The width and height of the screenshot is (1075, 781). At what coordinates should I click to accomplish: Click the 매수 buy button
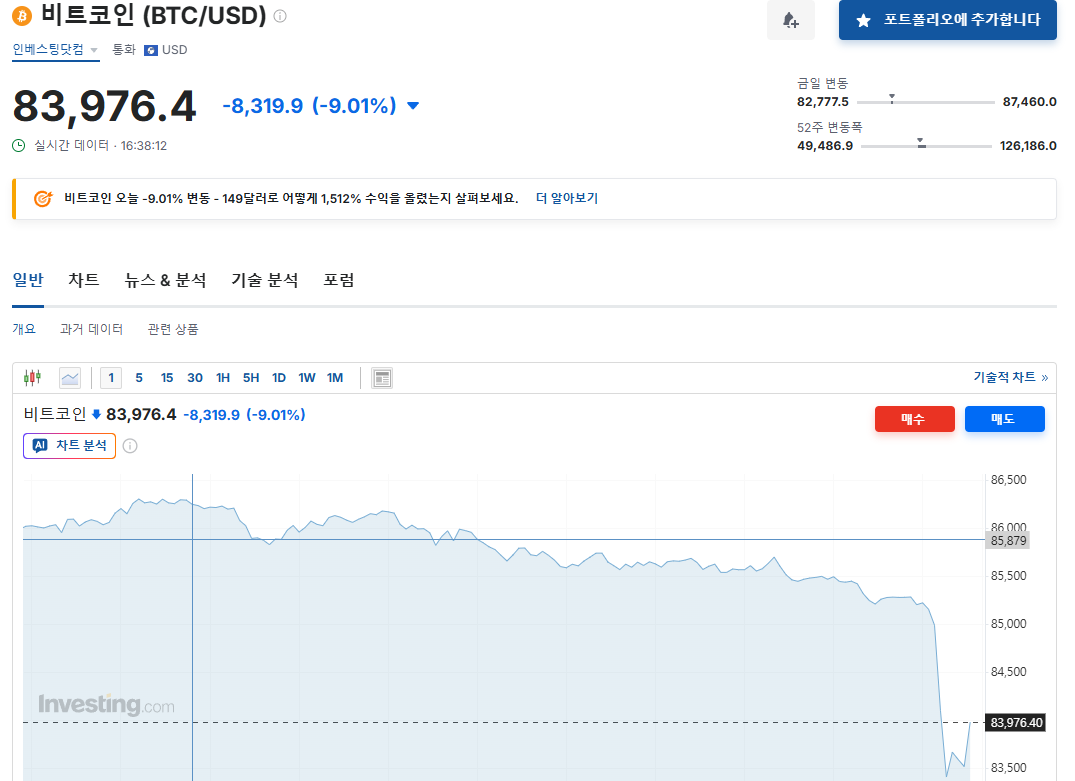[914, 418]
